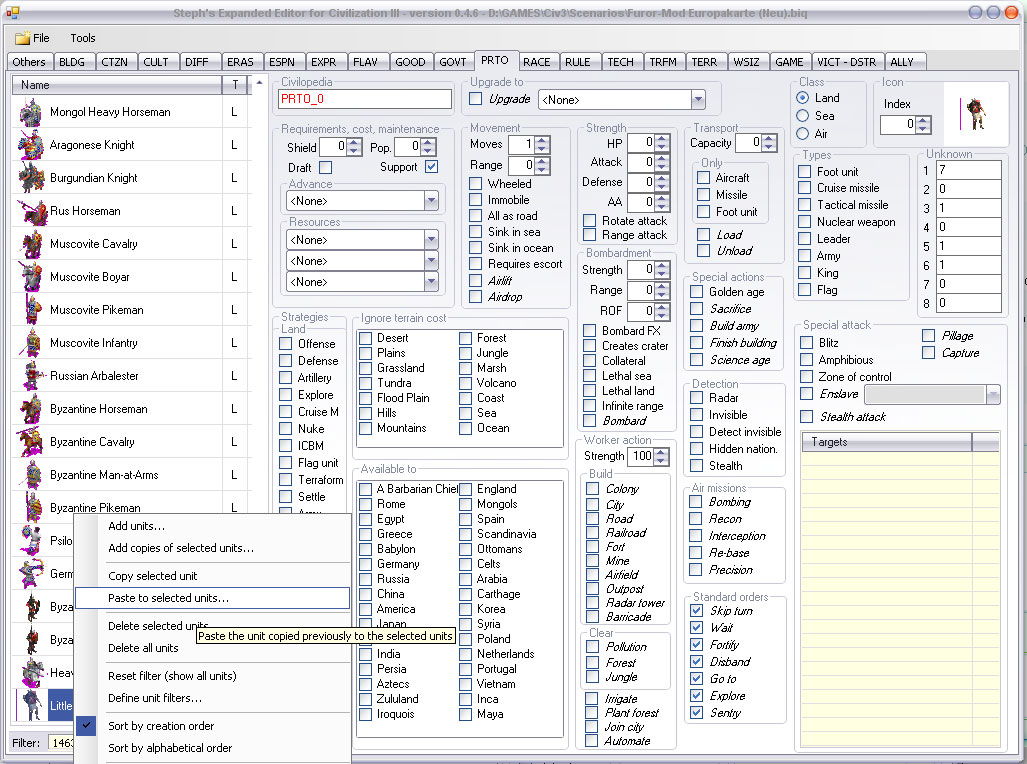Click the scroll up arrow of unit list
The height and width of the screenshot is (764, 1027).
259,83
